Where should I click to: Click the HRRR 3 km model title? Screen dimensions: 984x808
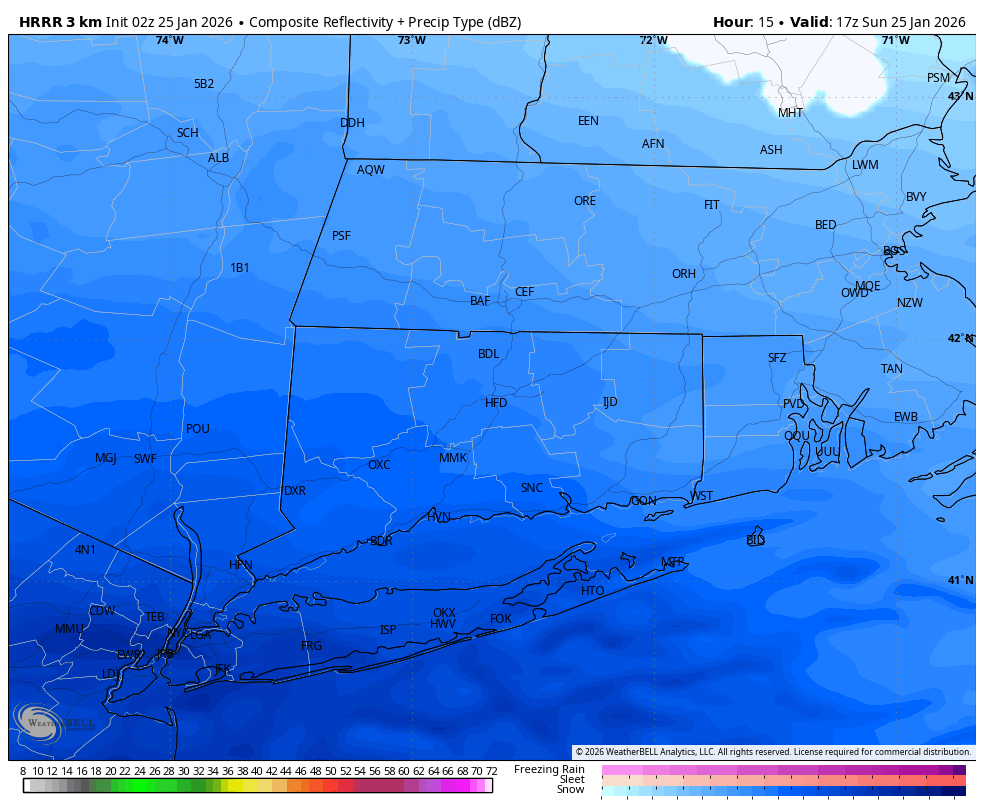[x=60, y=22]
